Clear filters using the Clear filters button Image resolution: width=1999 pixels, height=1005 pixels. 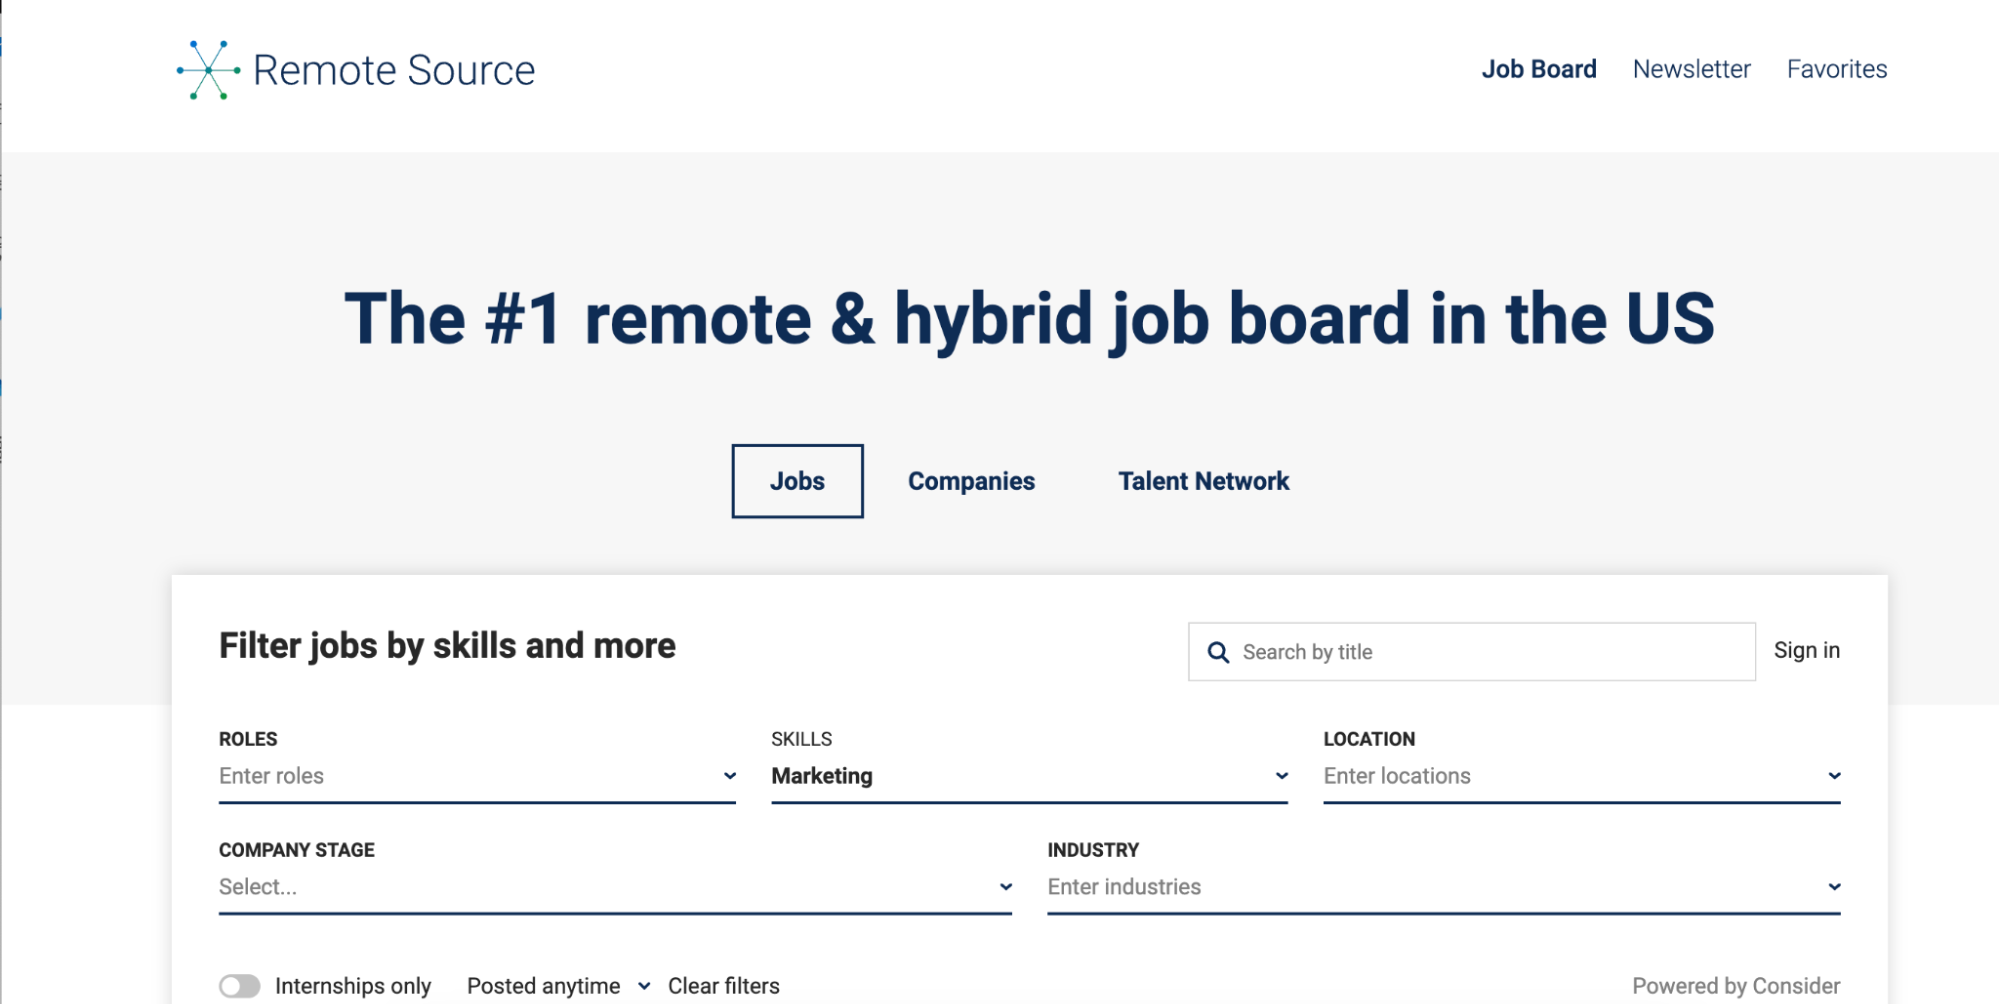pyautogui.click(x=723, y=986)
